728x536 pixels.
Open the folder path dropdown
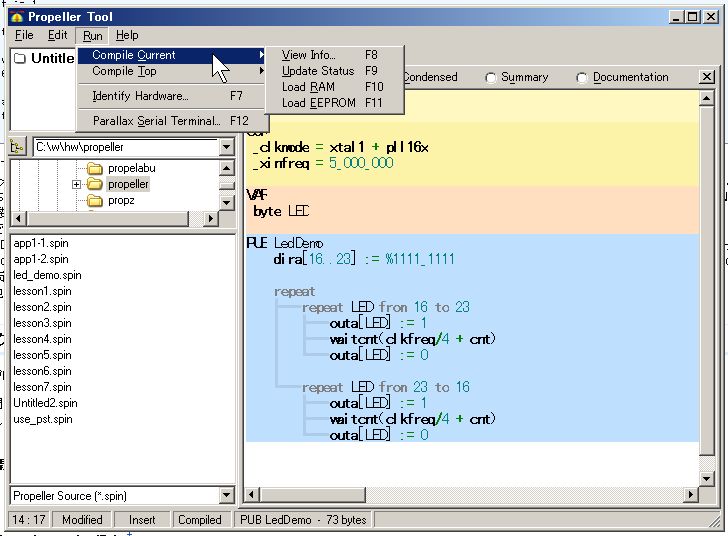[226, 147]
